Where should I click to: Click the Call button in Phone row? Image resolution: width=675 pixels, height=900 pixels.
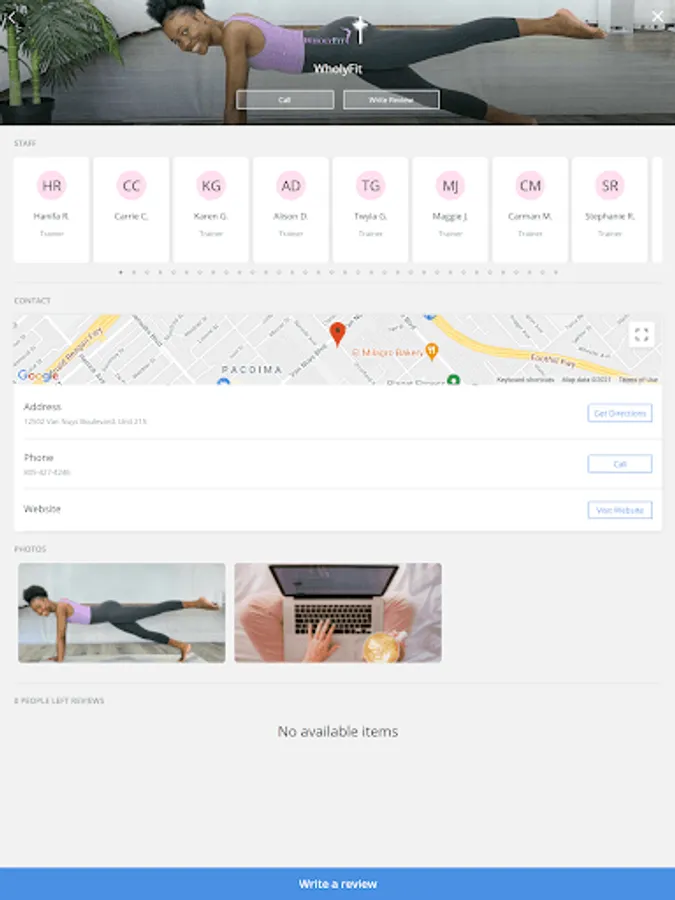[x=620, y=464]
